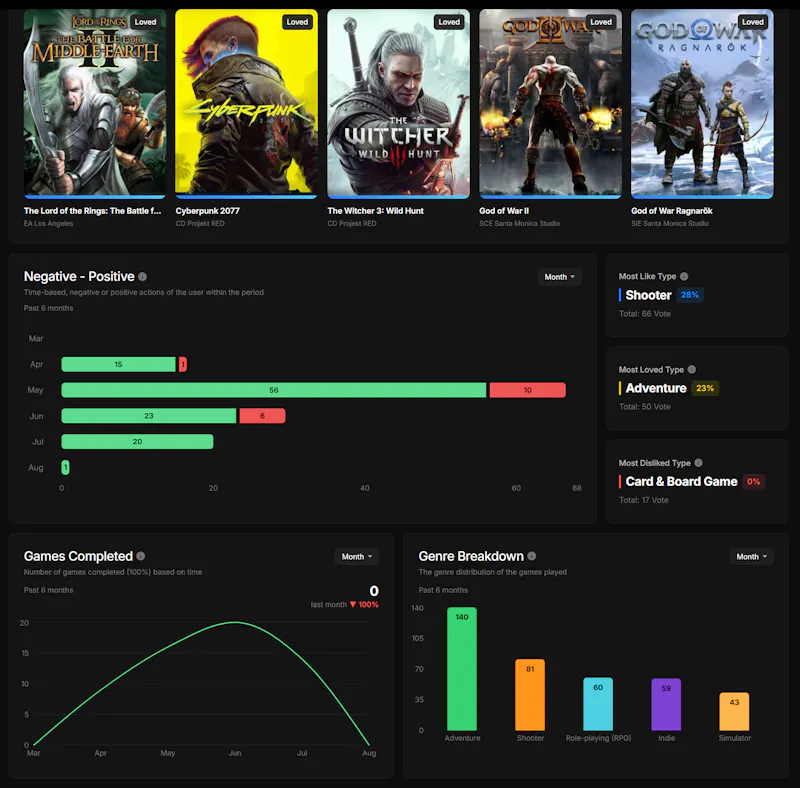Open the Month dropdown in Genre Breakdown panel
800x788 pixels.
(752, 556)
